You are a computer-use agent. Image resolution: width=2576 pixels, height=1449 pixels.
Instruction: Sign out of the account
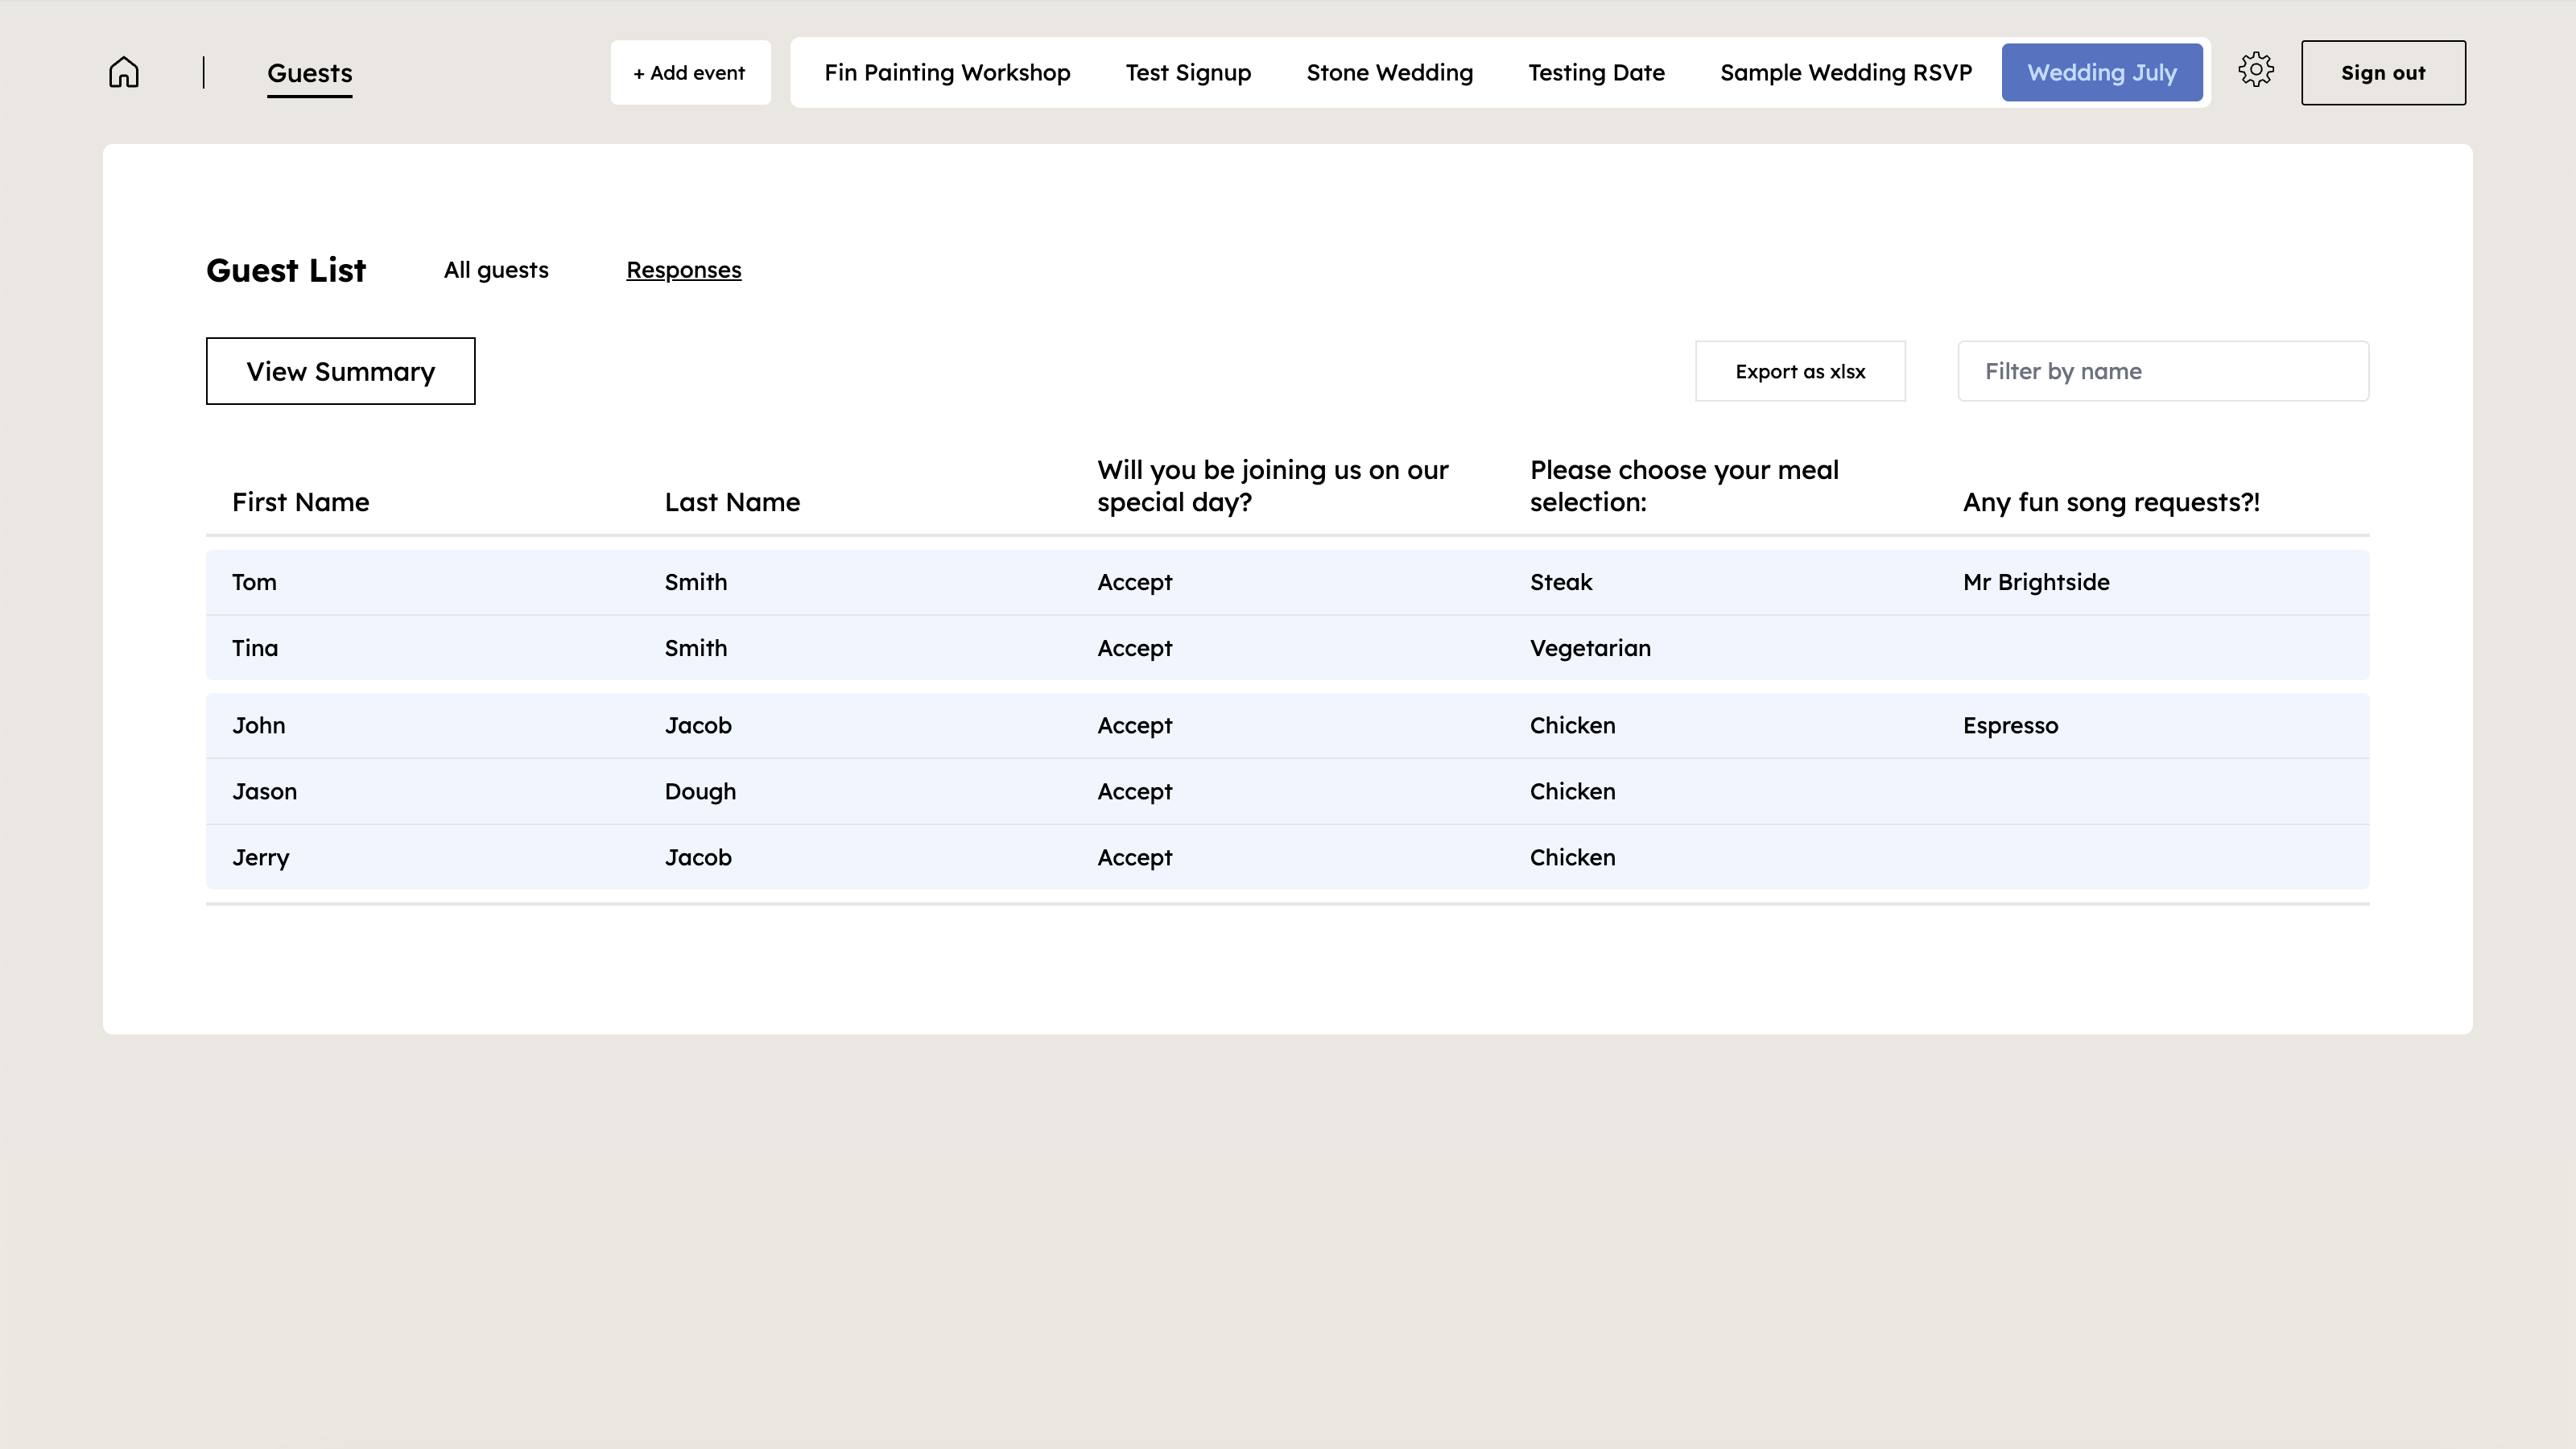(2383, 72)
